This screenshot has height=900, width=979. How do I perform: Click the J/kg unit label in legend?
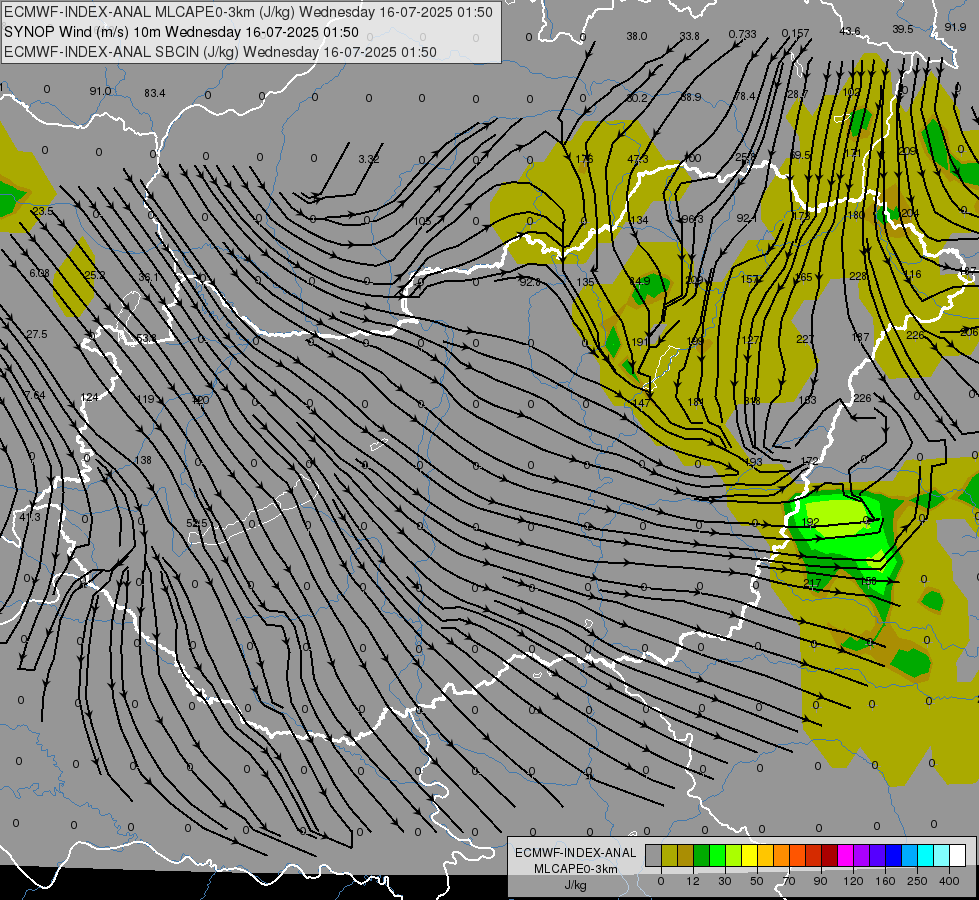point(575,885)
